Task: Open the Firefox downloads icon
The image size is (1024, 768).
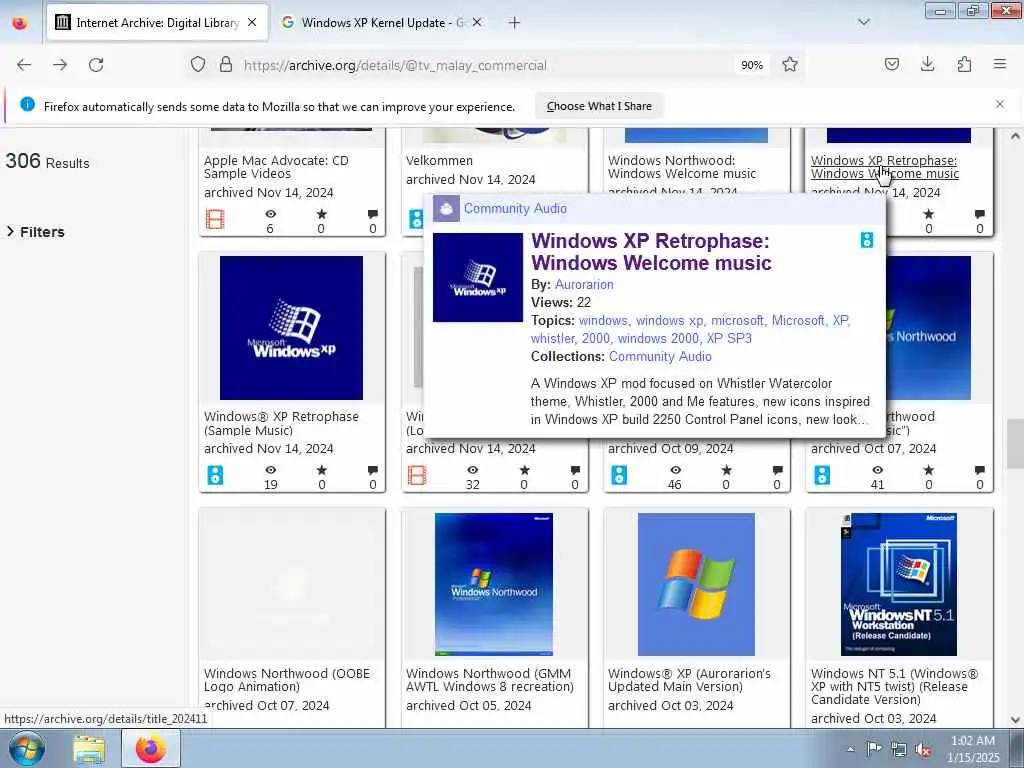Action: 927,65
